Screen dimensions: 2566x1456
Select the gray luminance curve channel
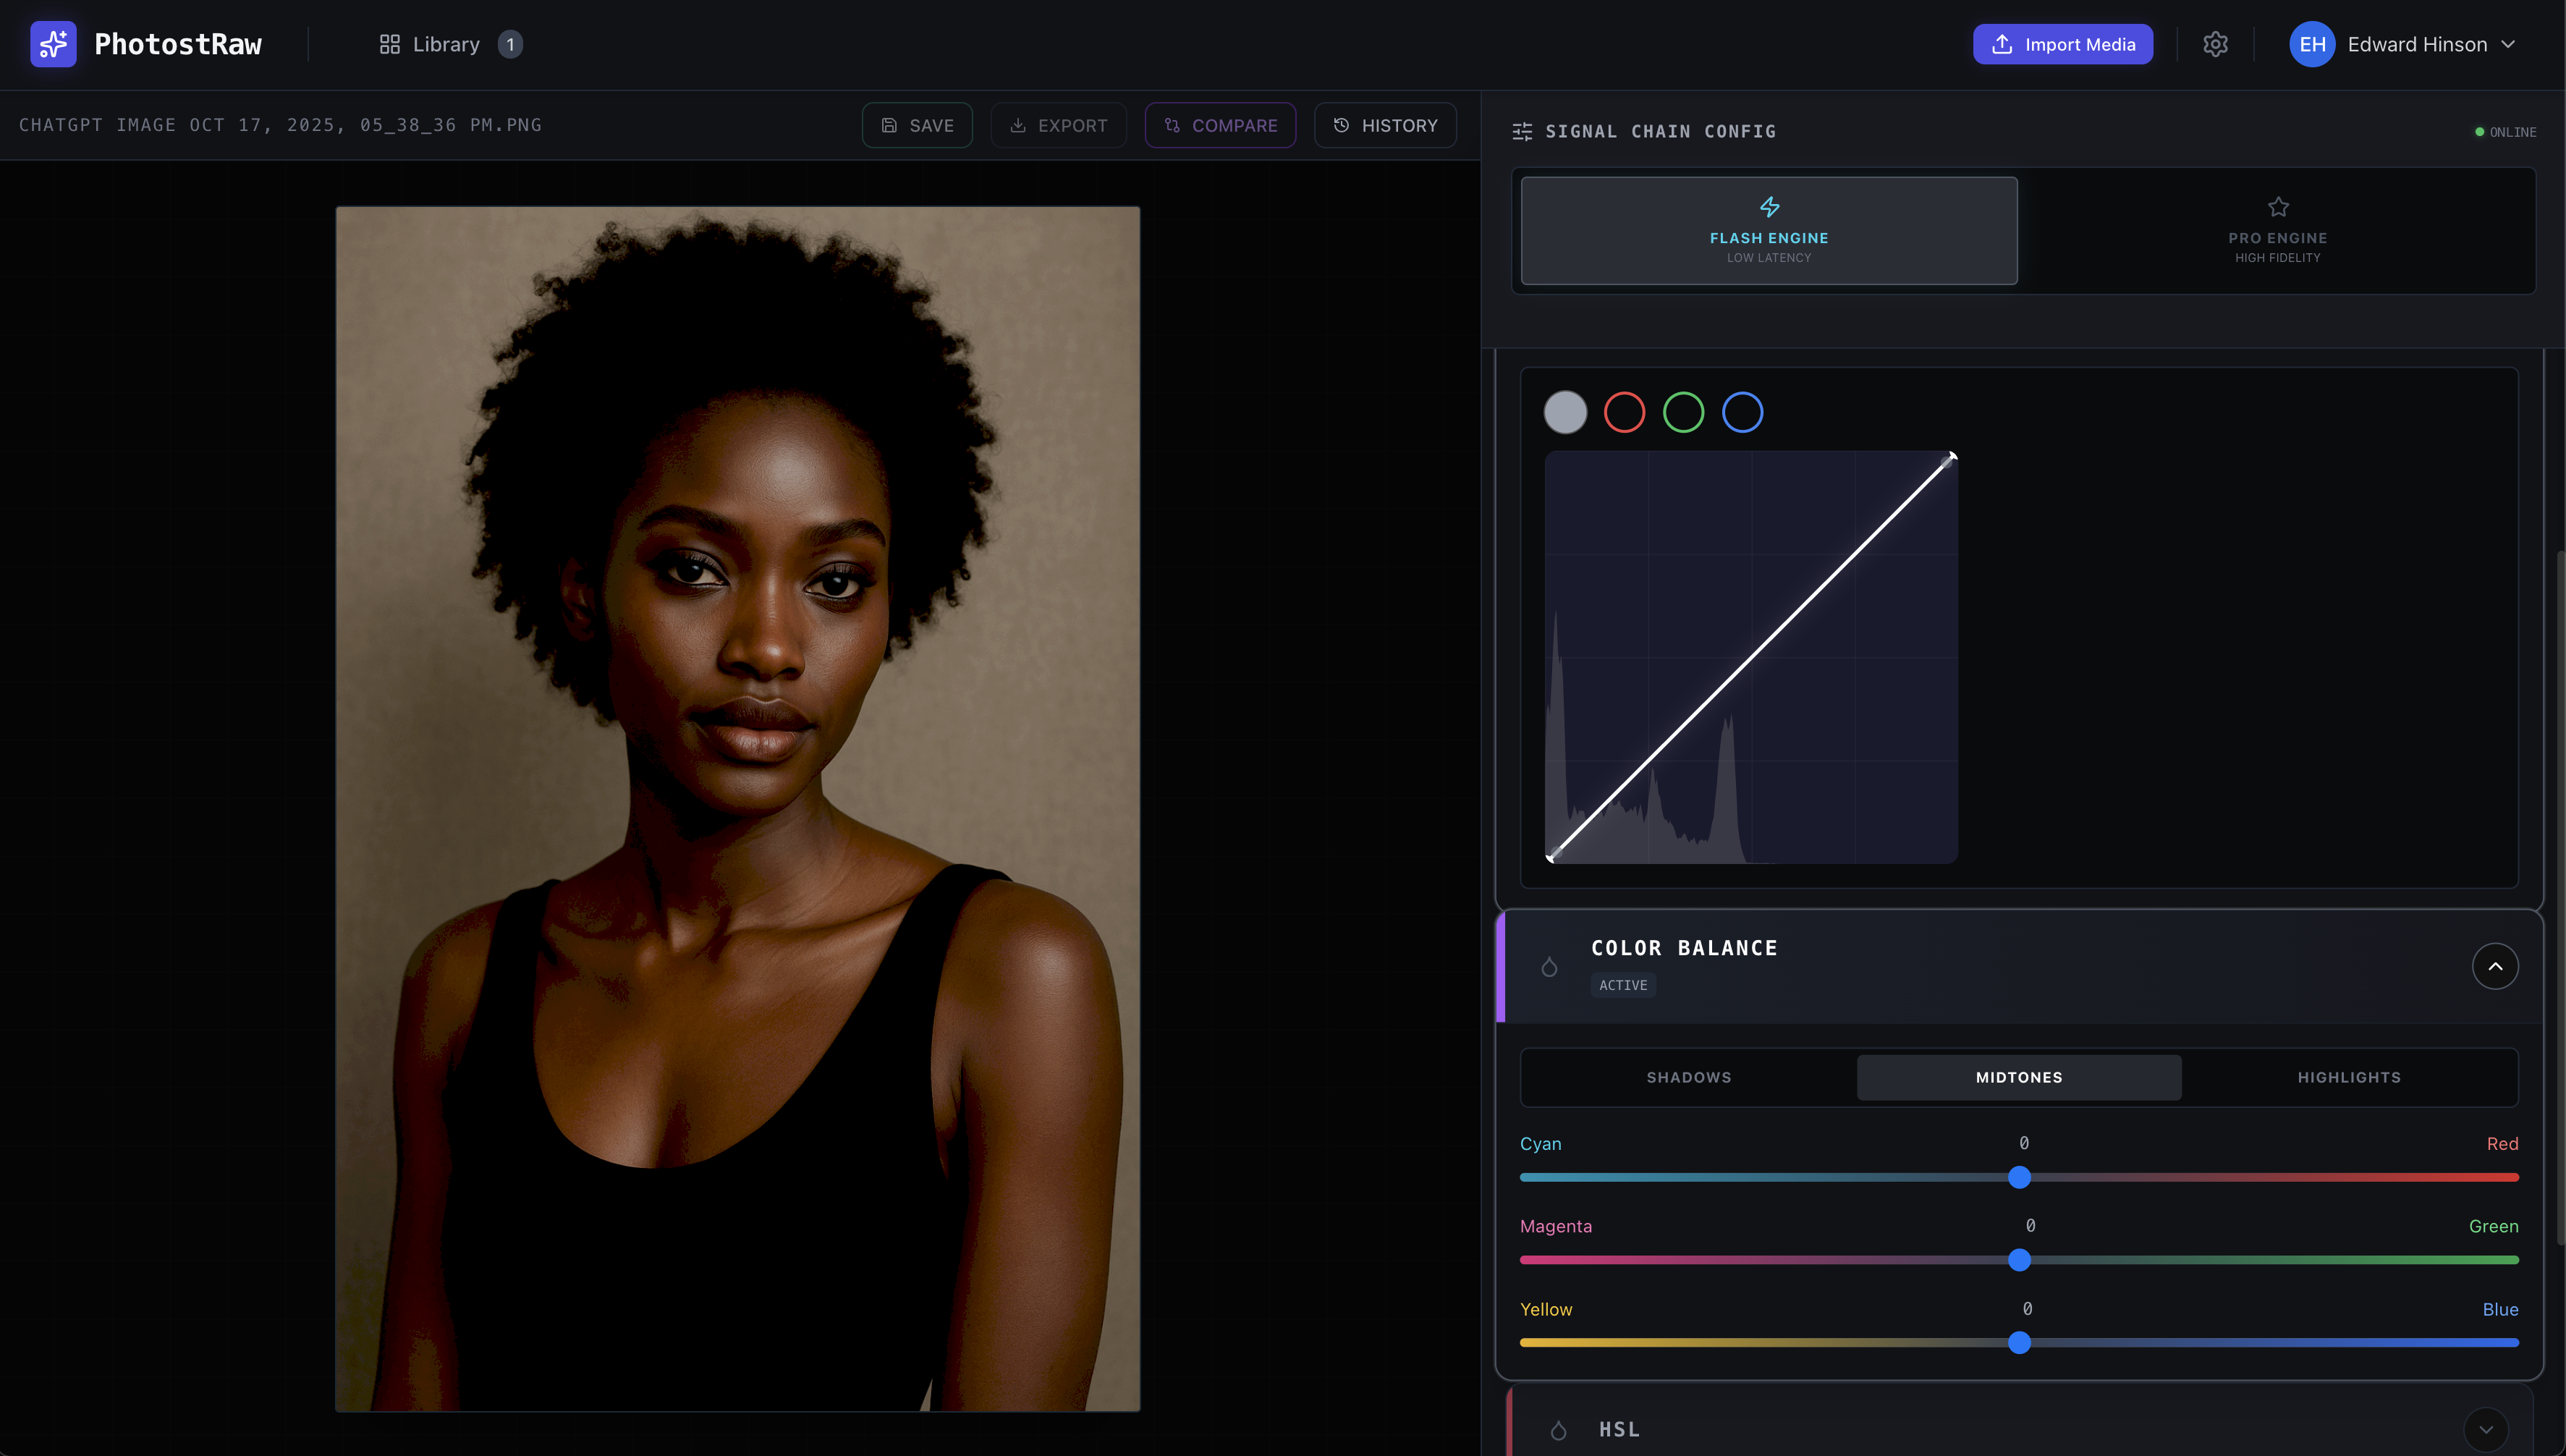click(x=1565, y=412)
